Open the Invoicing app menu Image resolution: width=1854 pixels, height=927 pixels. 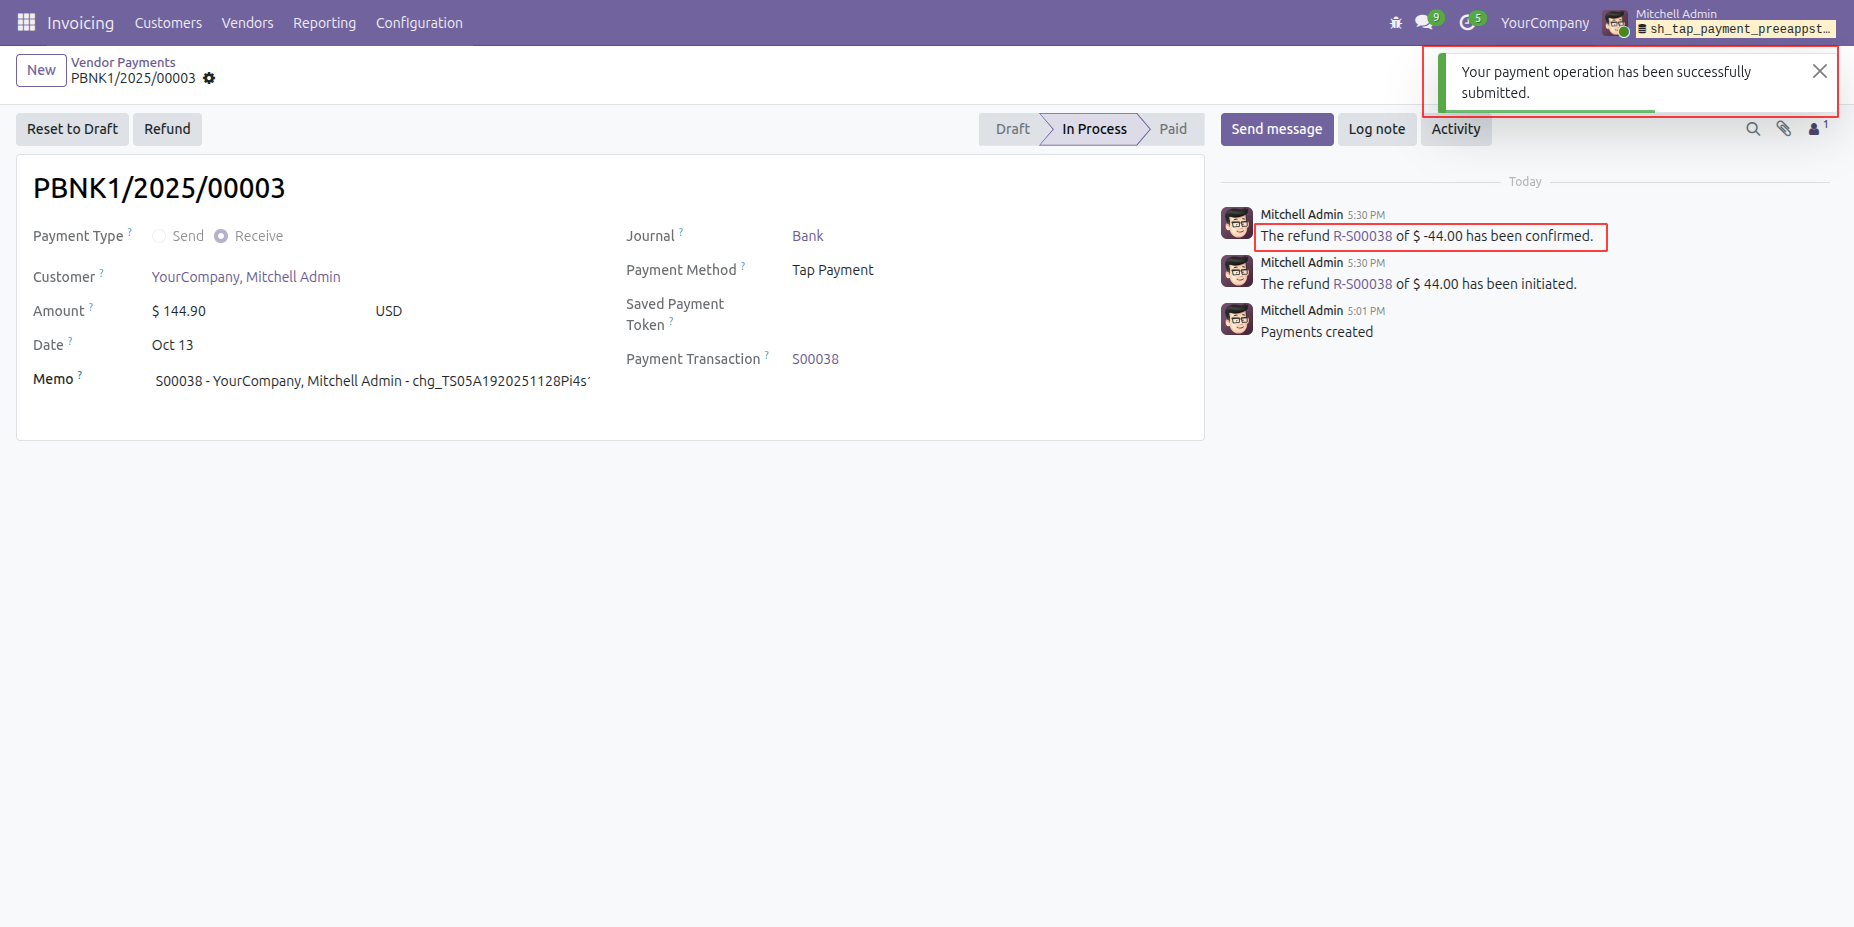80,23
